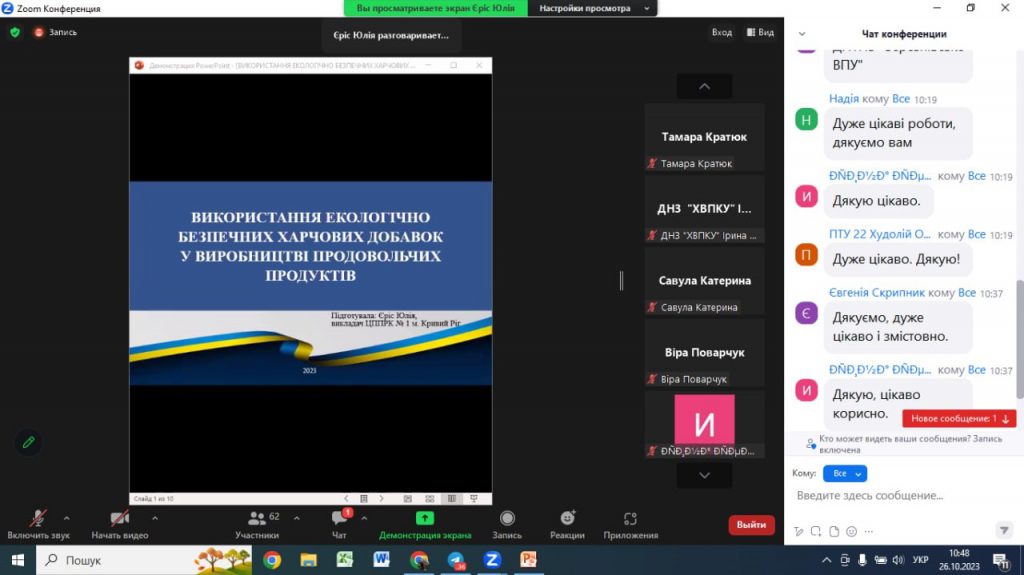Screen dimensions: 1024x575
Task: Click the green annotation pencil icon
Action: coord(29,442)
